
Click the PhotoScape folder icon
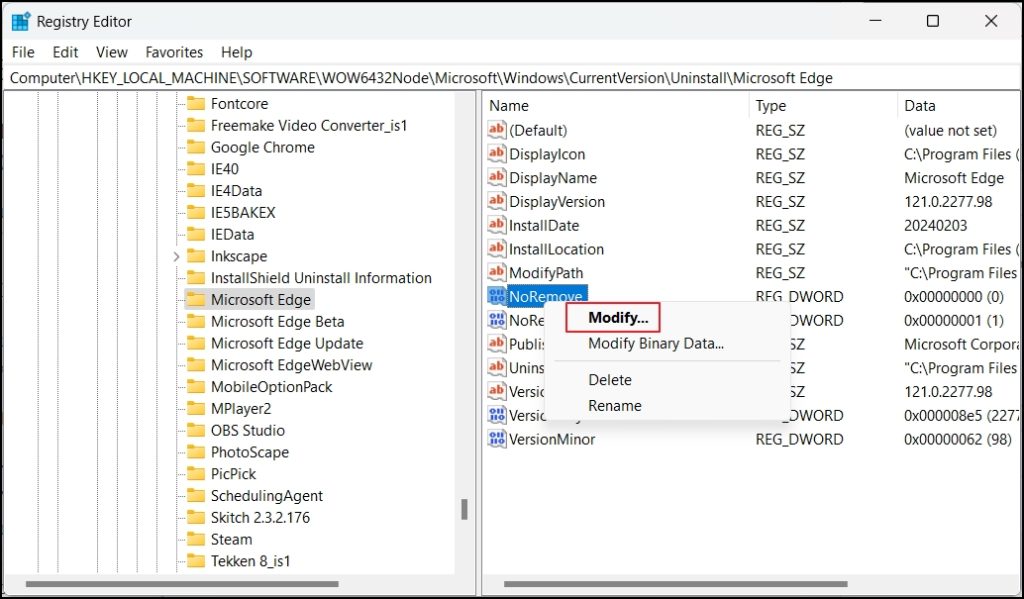(x=196, y=452)
